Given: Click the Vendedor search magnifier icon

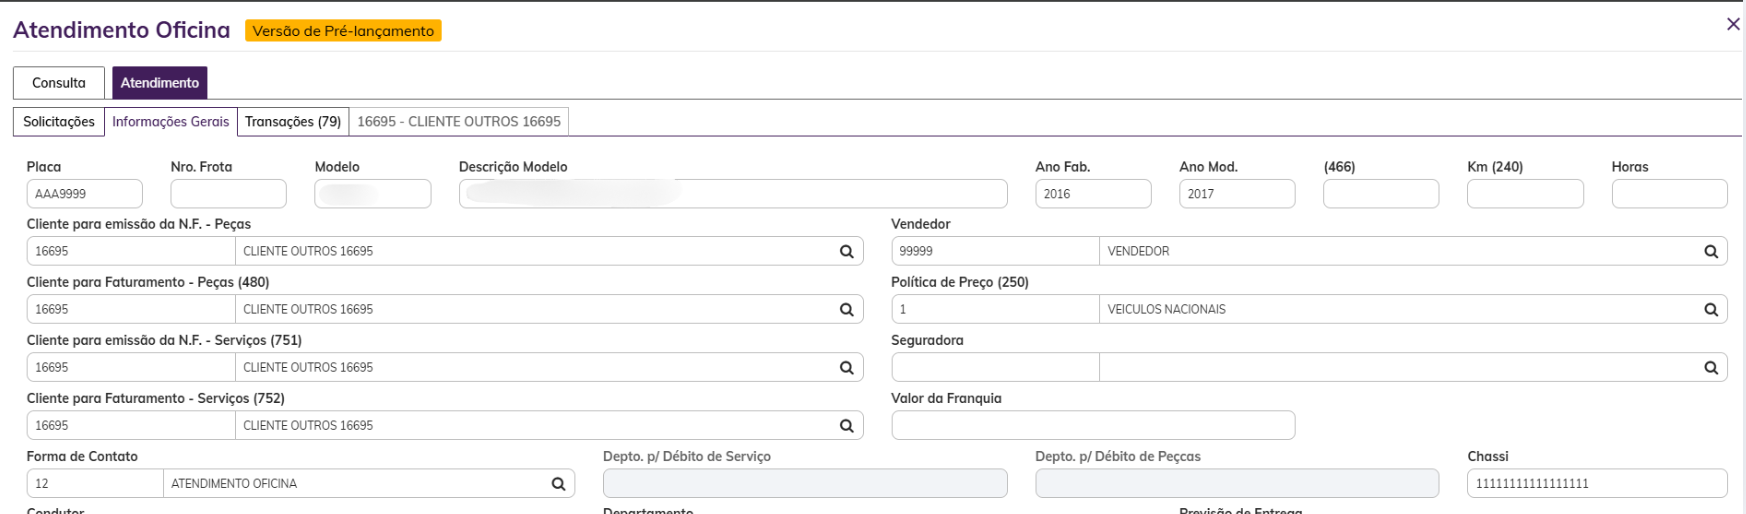Looking at the screenshot, I should pyautogui.click(x=1711, y=252).
